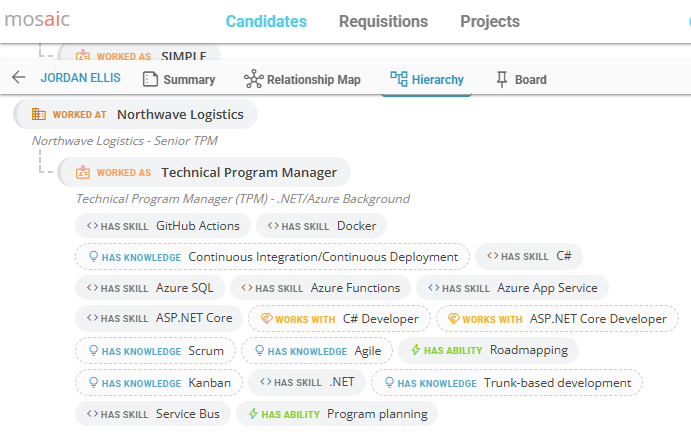
Task: Click the C# Developer label
Action: [381, 319]
